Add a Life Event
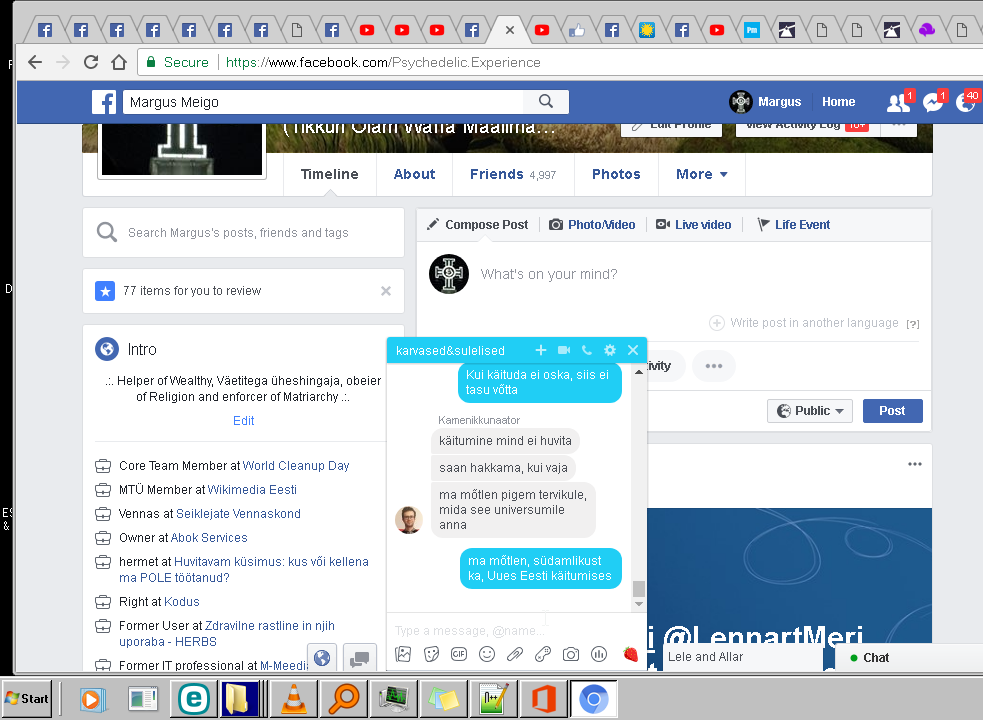Image resolution: width=983 pixels, height=720 pixels. pos(793,225)
